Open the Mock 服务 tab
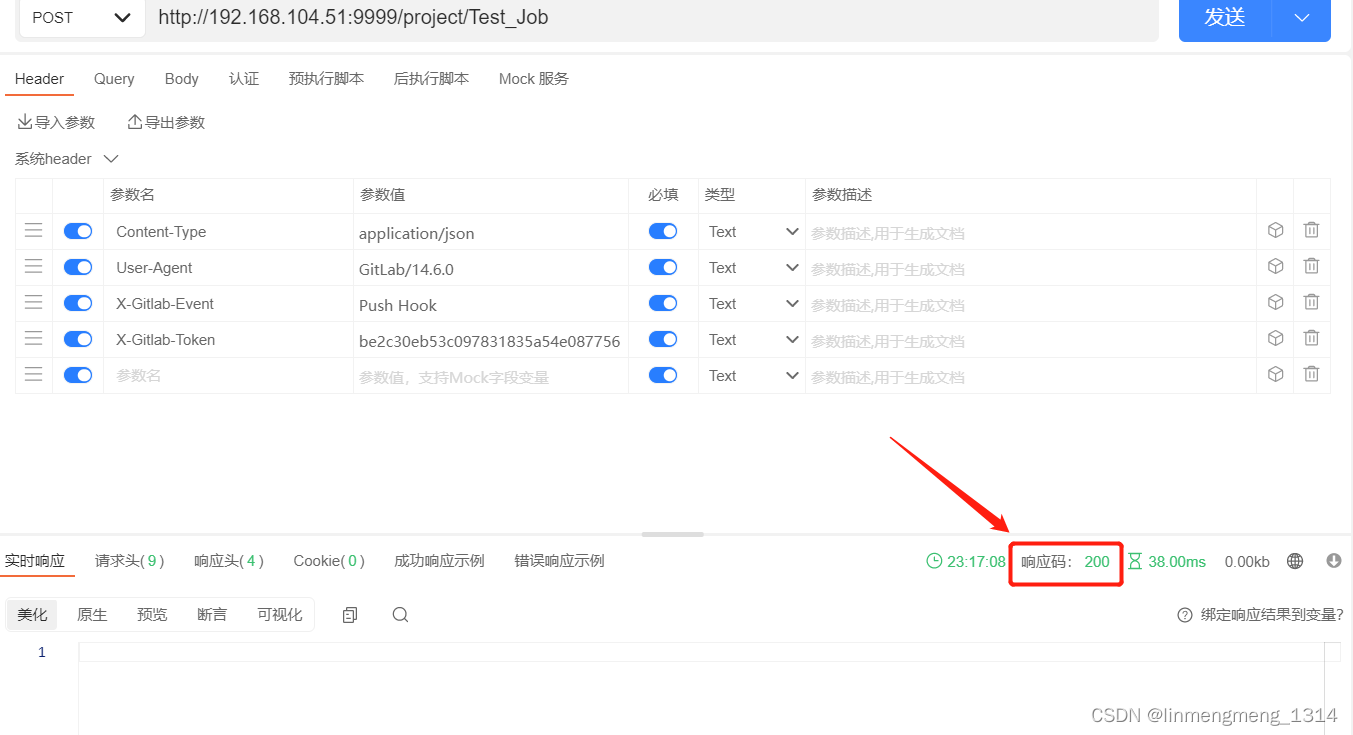1353x735 pixels. [534, 79]
